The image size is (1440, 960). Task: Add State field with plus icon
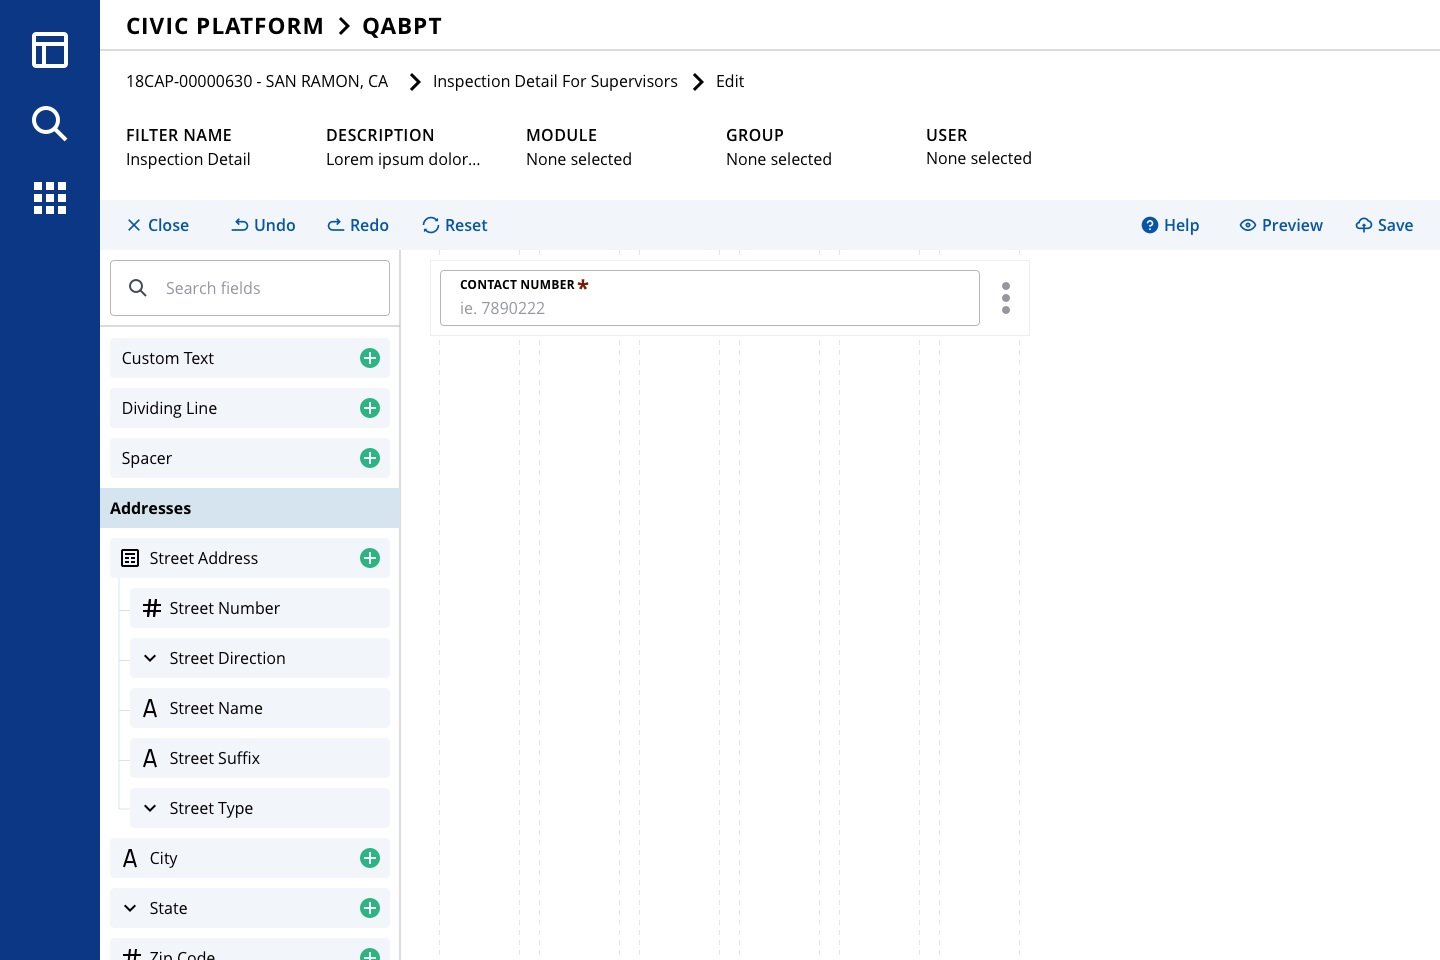[x=370, y=908]
